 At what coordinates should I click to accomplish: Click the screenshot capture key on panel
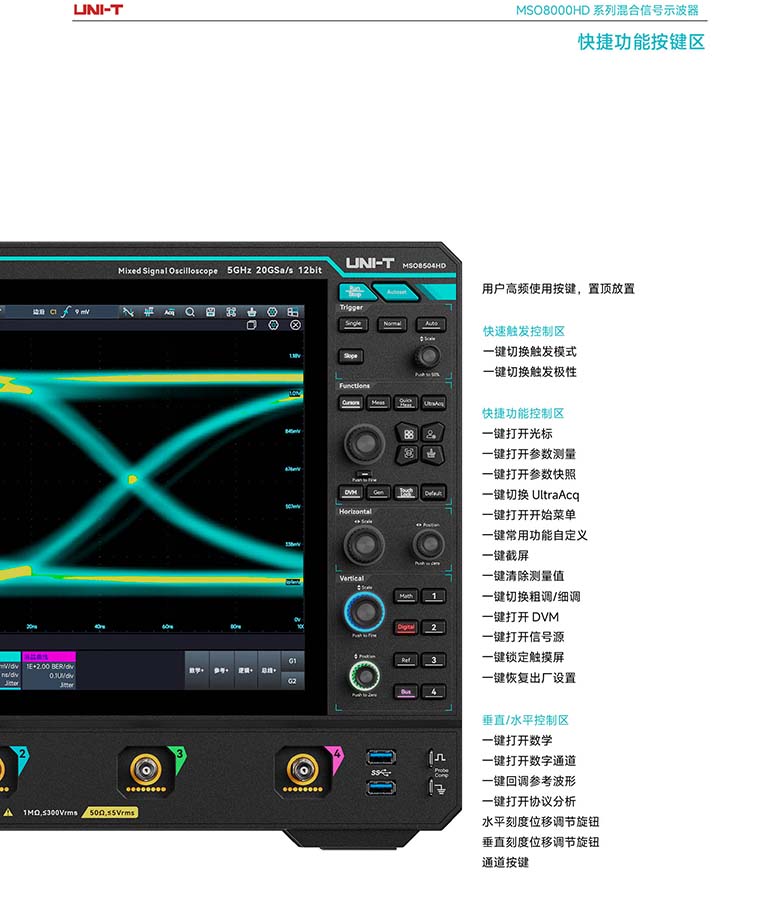(407, 453)
